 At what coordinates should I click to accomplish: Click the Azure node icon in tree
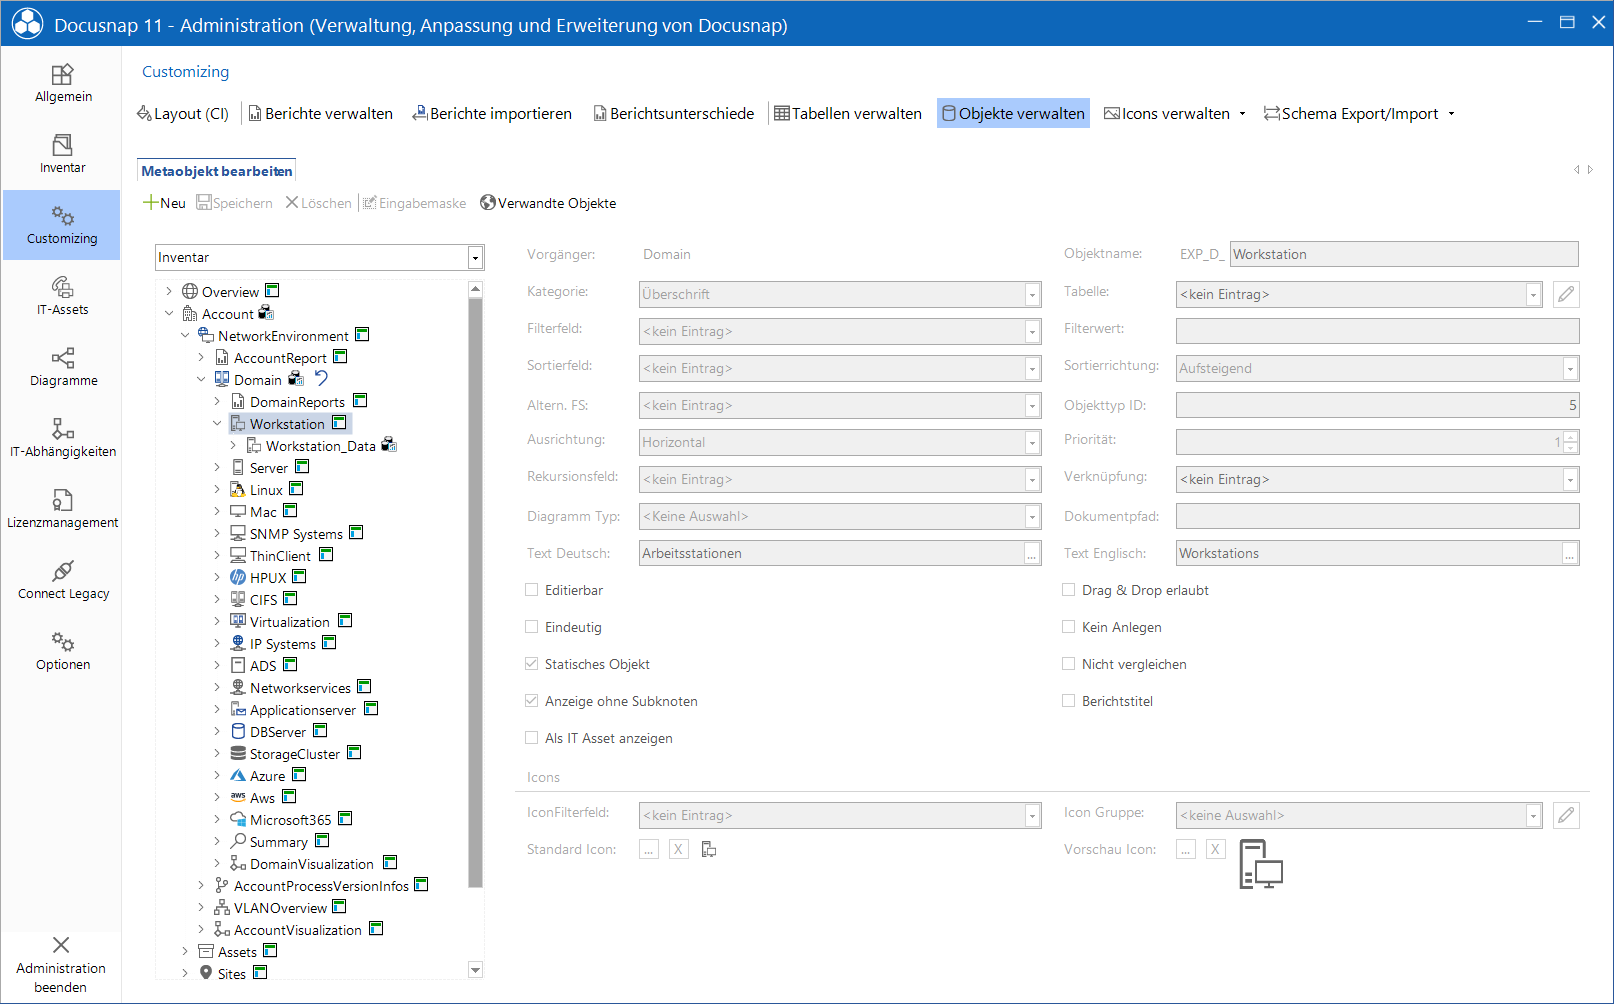click(x=238, y=775)
